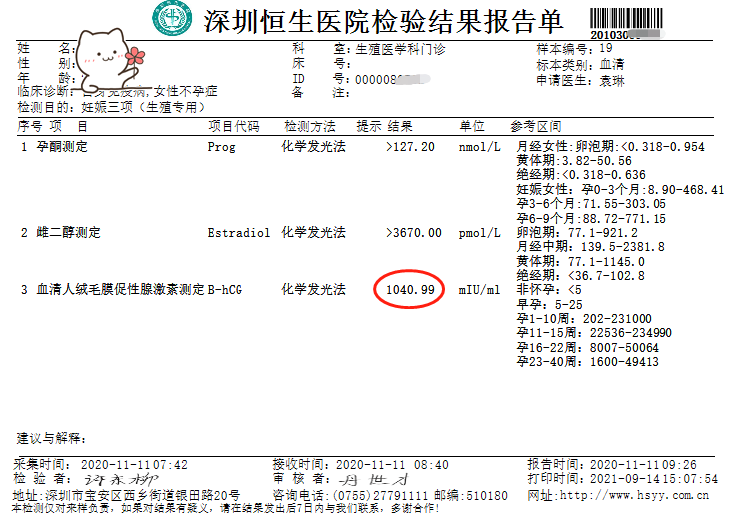
Task: Click the sample number value 19
Action: click(606, 48)
